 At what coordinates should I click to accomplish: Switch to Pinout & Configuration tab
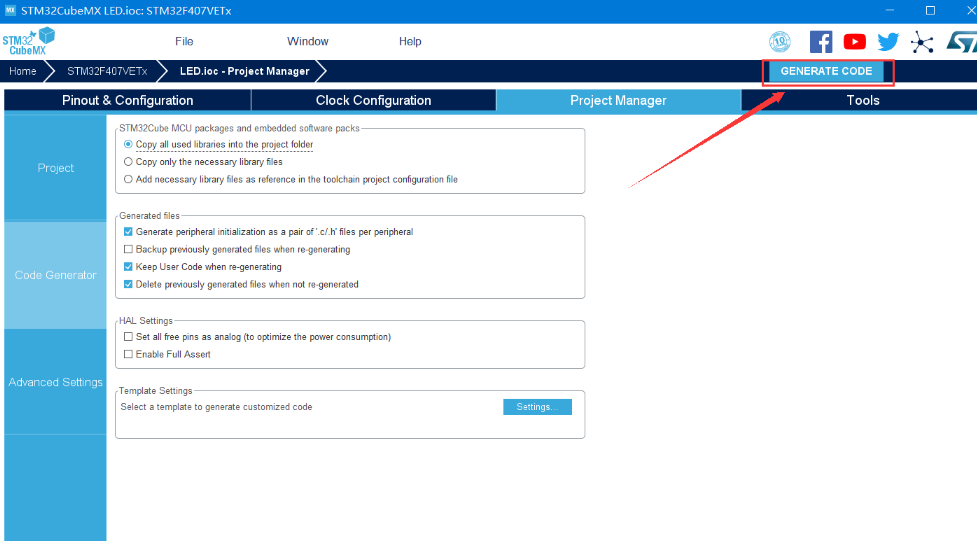tap(128, 100)
